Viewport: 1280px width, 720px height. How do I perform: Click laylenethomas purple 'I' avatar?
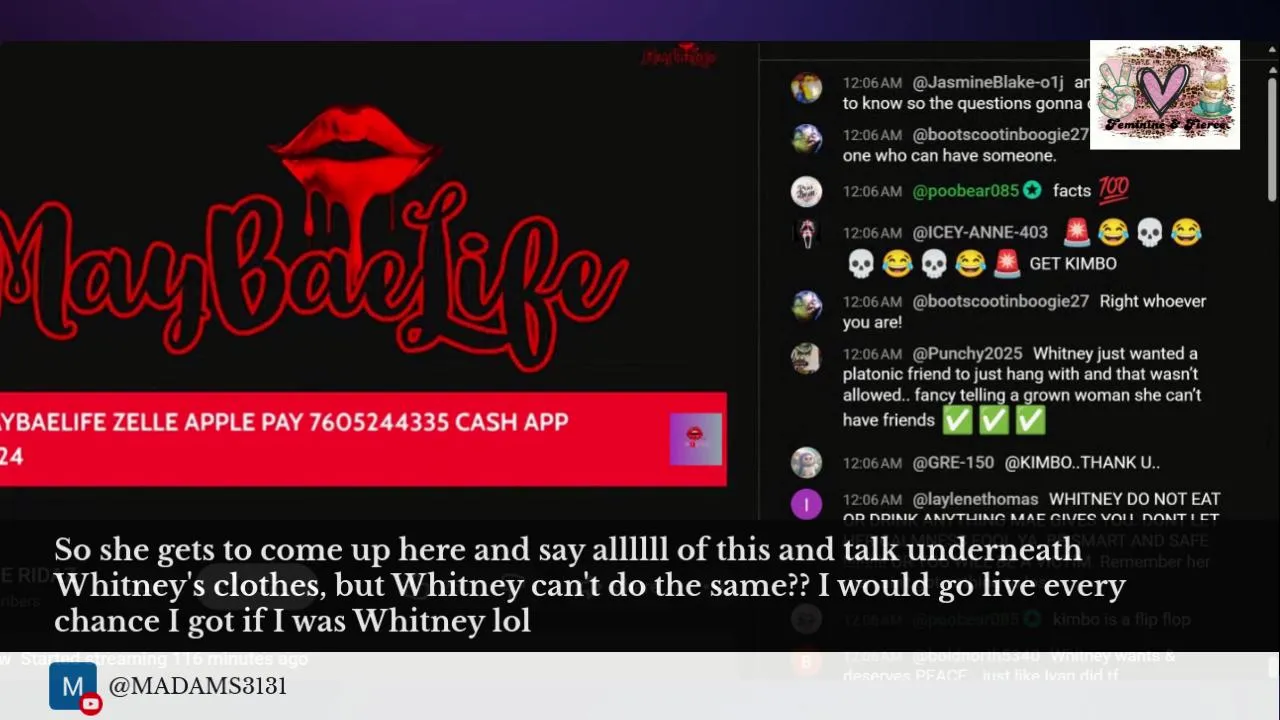click(x=806, y=504)
